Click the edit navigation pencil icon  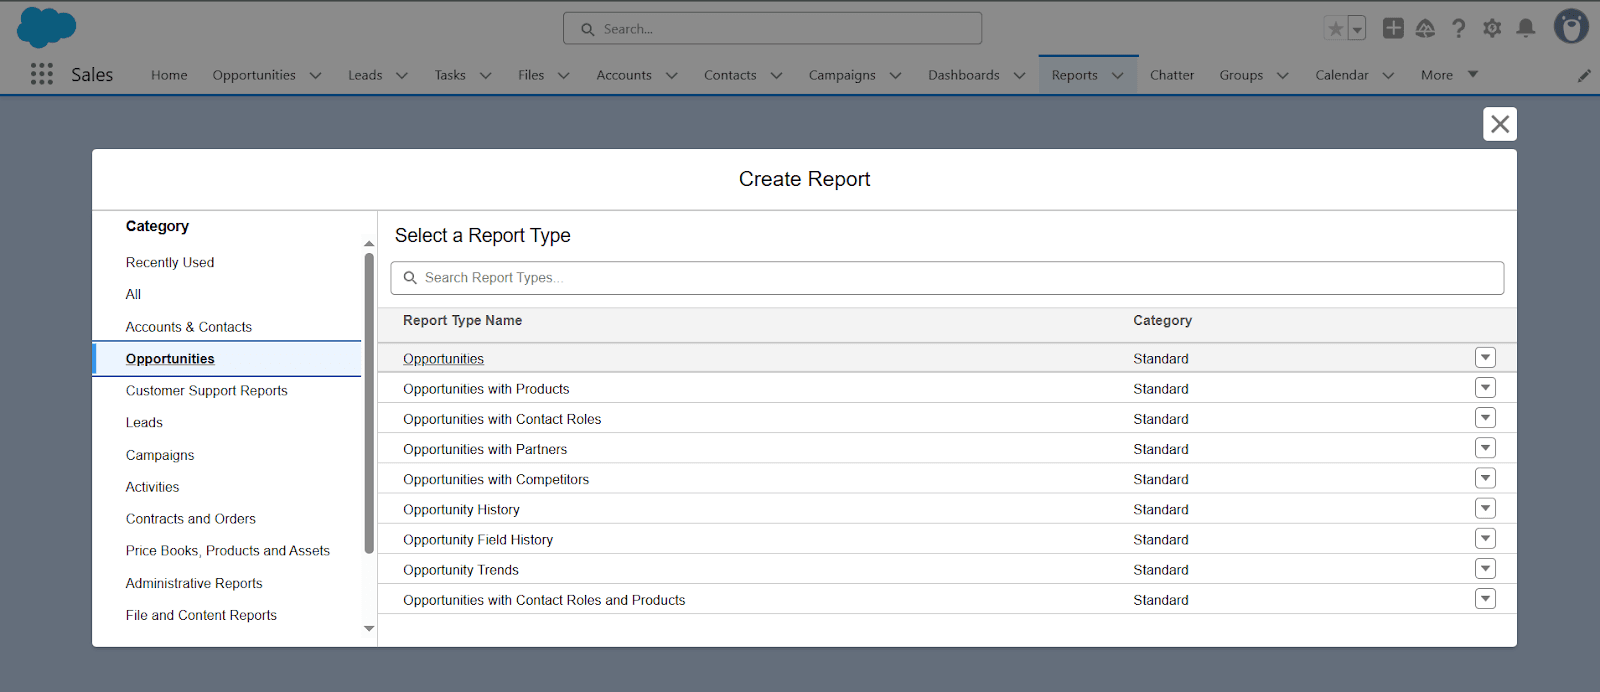pos(1584,75)
